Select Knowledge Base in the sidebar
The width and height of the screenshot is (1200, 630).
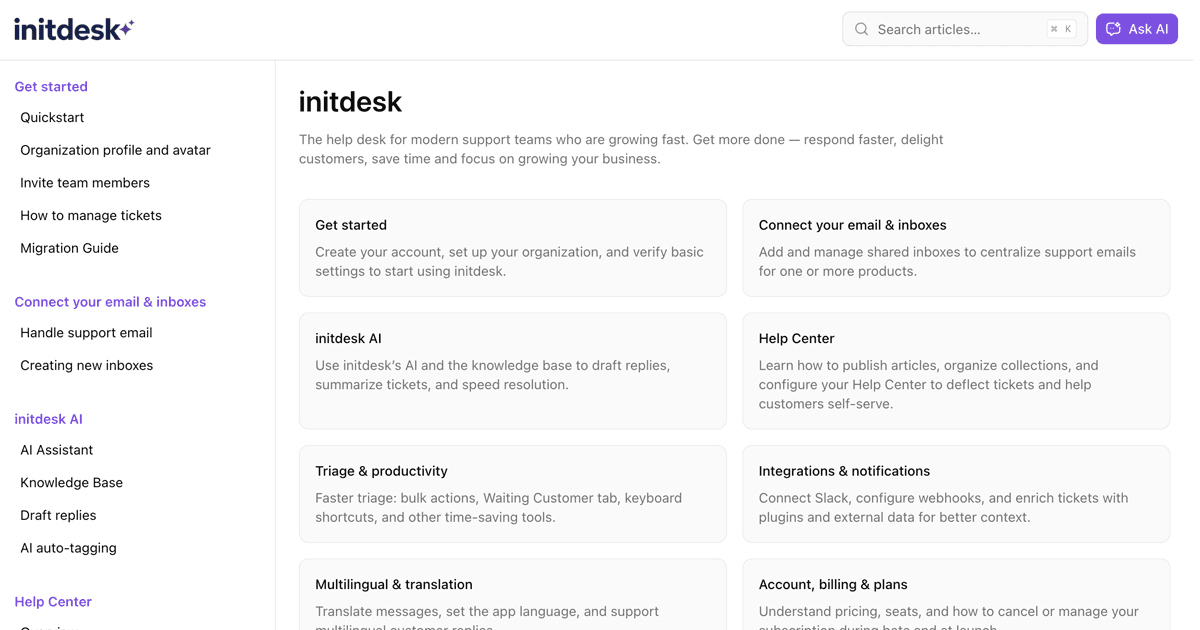pyautogui.click(x=71, y=482)
